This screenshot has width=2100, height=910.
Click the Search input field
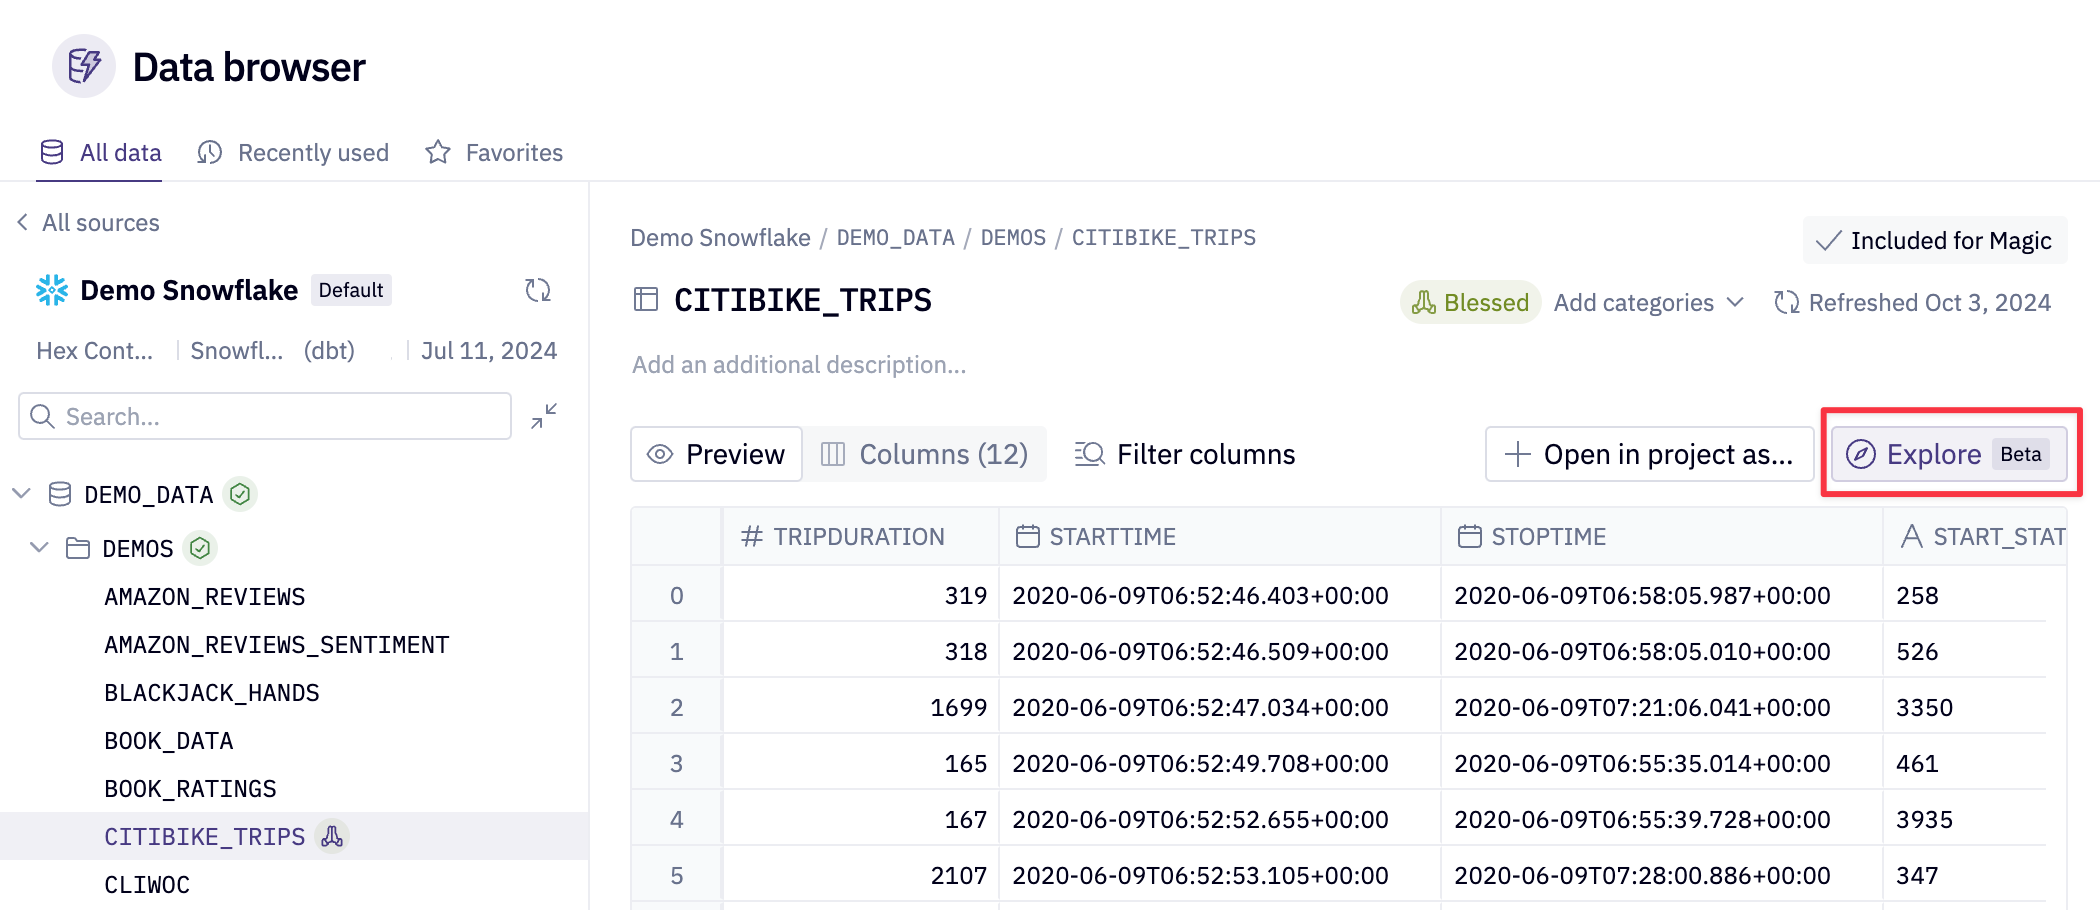(x=265, y=416)
